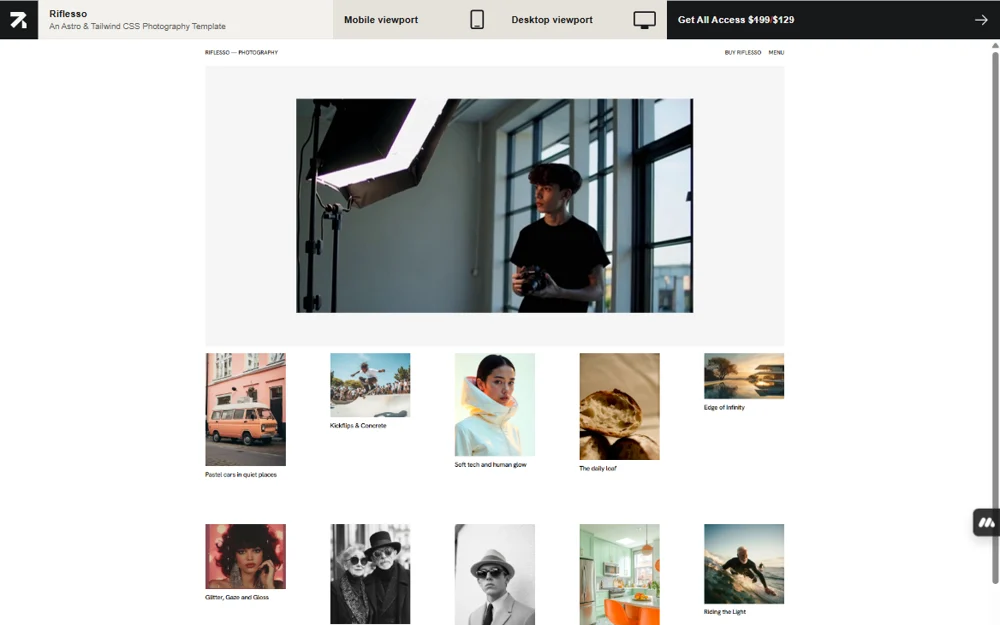Open the sunset infinity pool photo

tap(744, 376)
